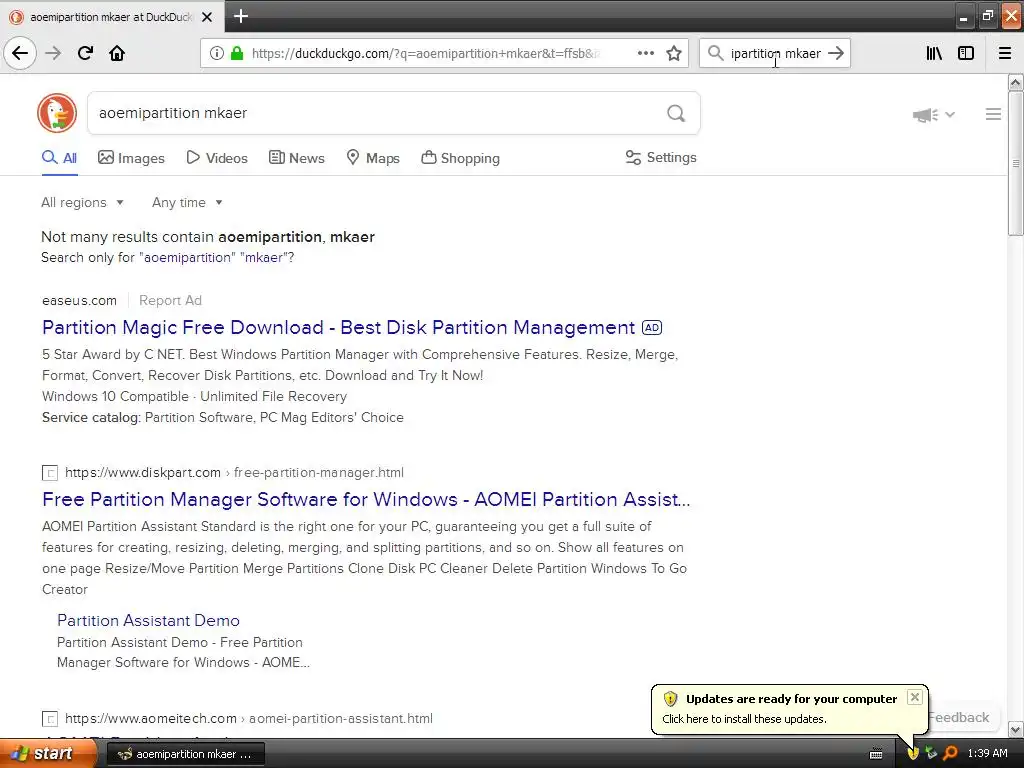Switch to the Videos tab
This screenshot has height=768, width=1024.
[x=217, y=158]
